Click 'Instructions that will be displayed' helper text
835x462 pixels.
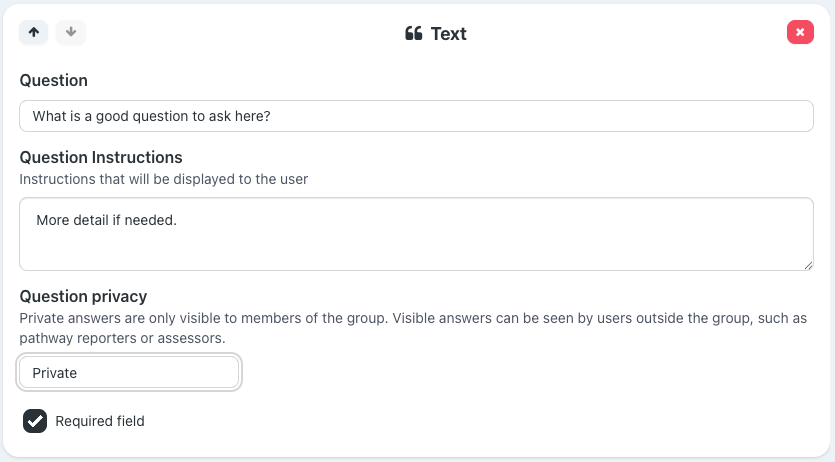click(163, 179)
